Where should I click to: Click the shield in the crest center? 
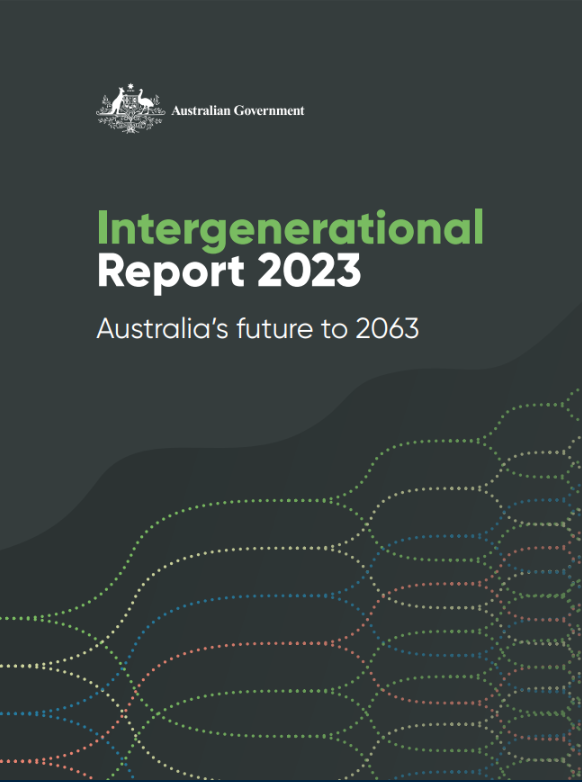pyautogui.click(x=131, y=104)
